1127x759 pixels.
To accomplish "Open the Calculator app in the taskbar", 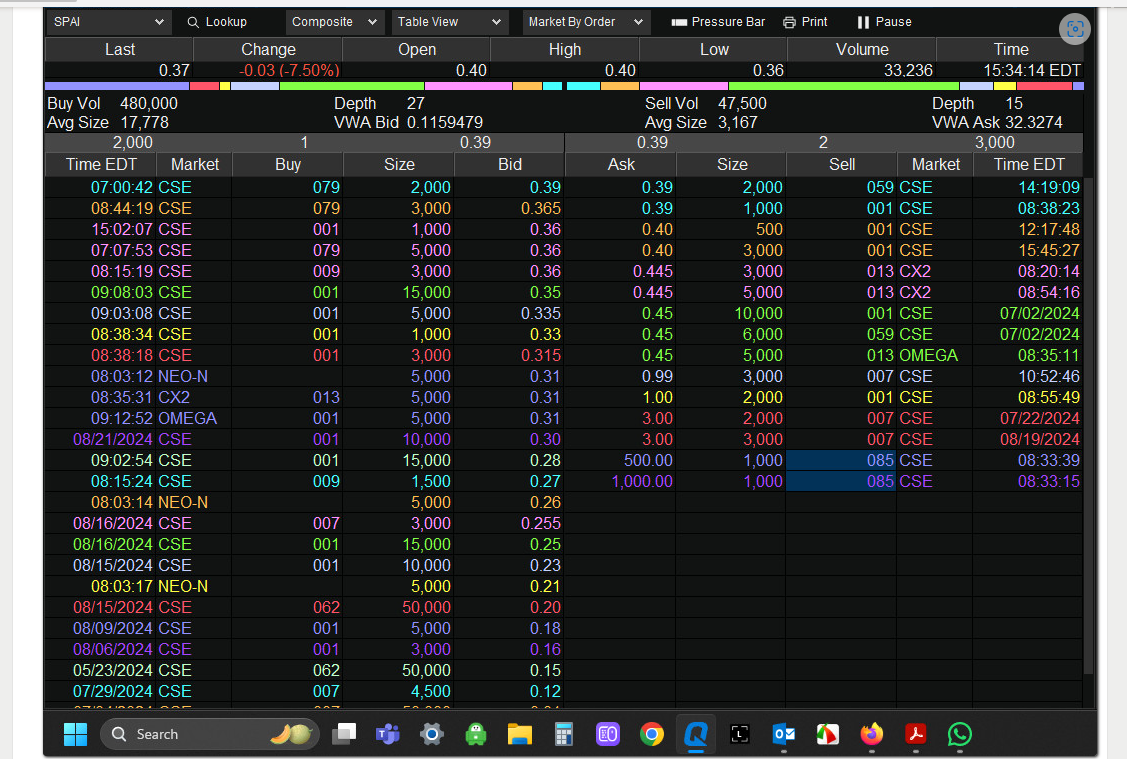I will pos(563,735).
